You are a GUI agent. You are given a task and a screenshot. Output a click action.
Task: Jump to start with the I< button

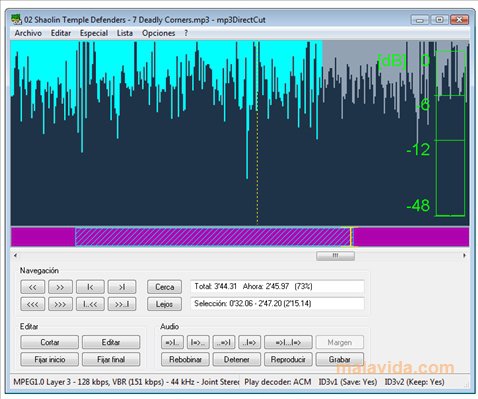pyautogui.click(x=90, y=287)
